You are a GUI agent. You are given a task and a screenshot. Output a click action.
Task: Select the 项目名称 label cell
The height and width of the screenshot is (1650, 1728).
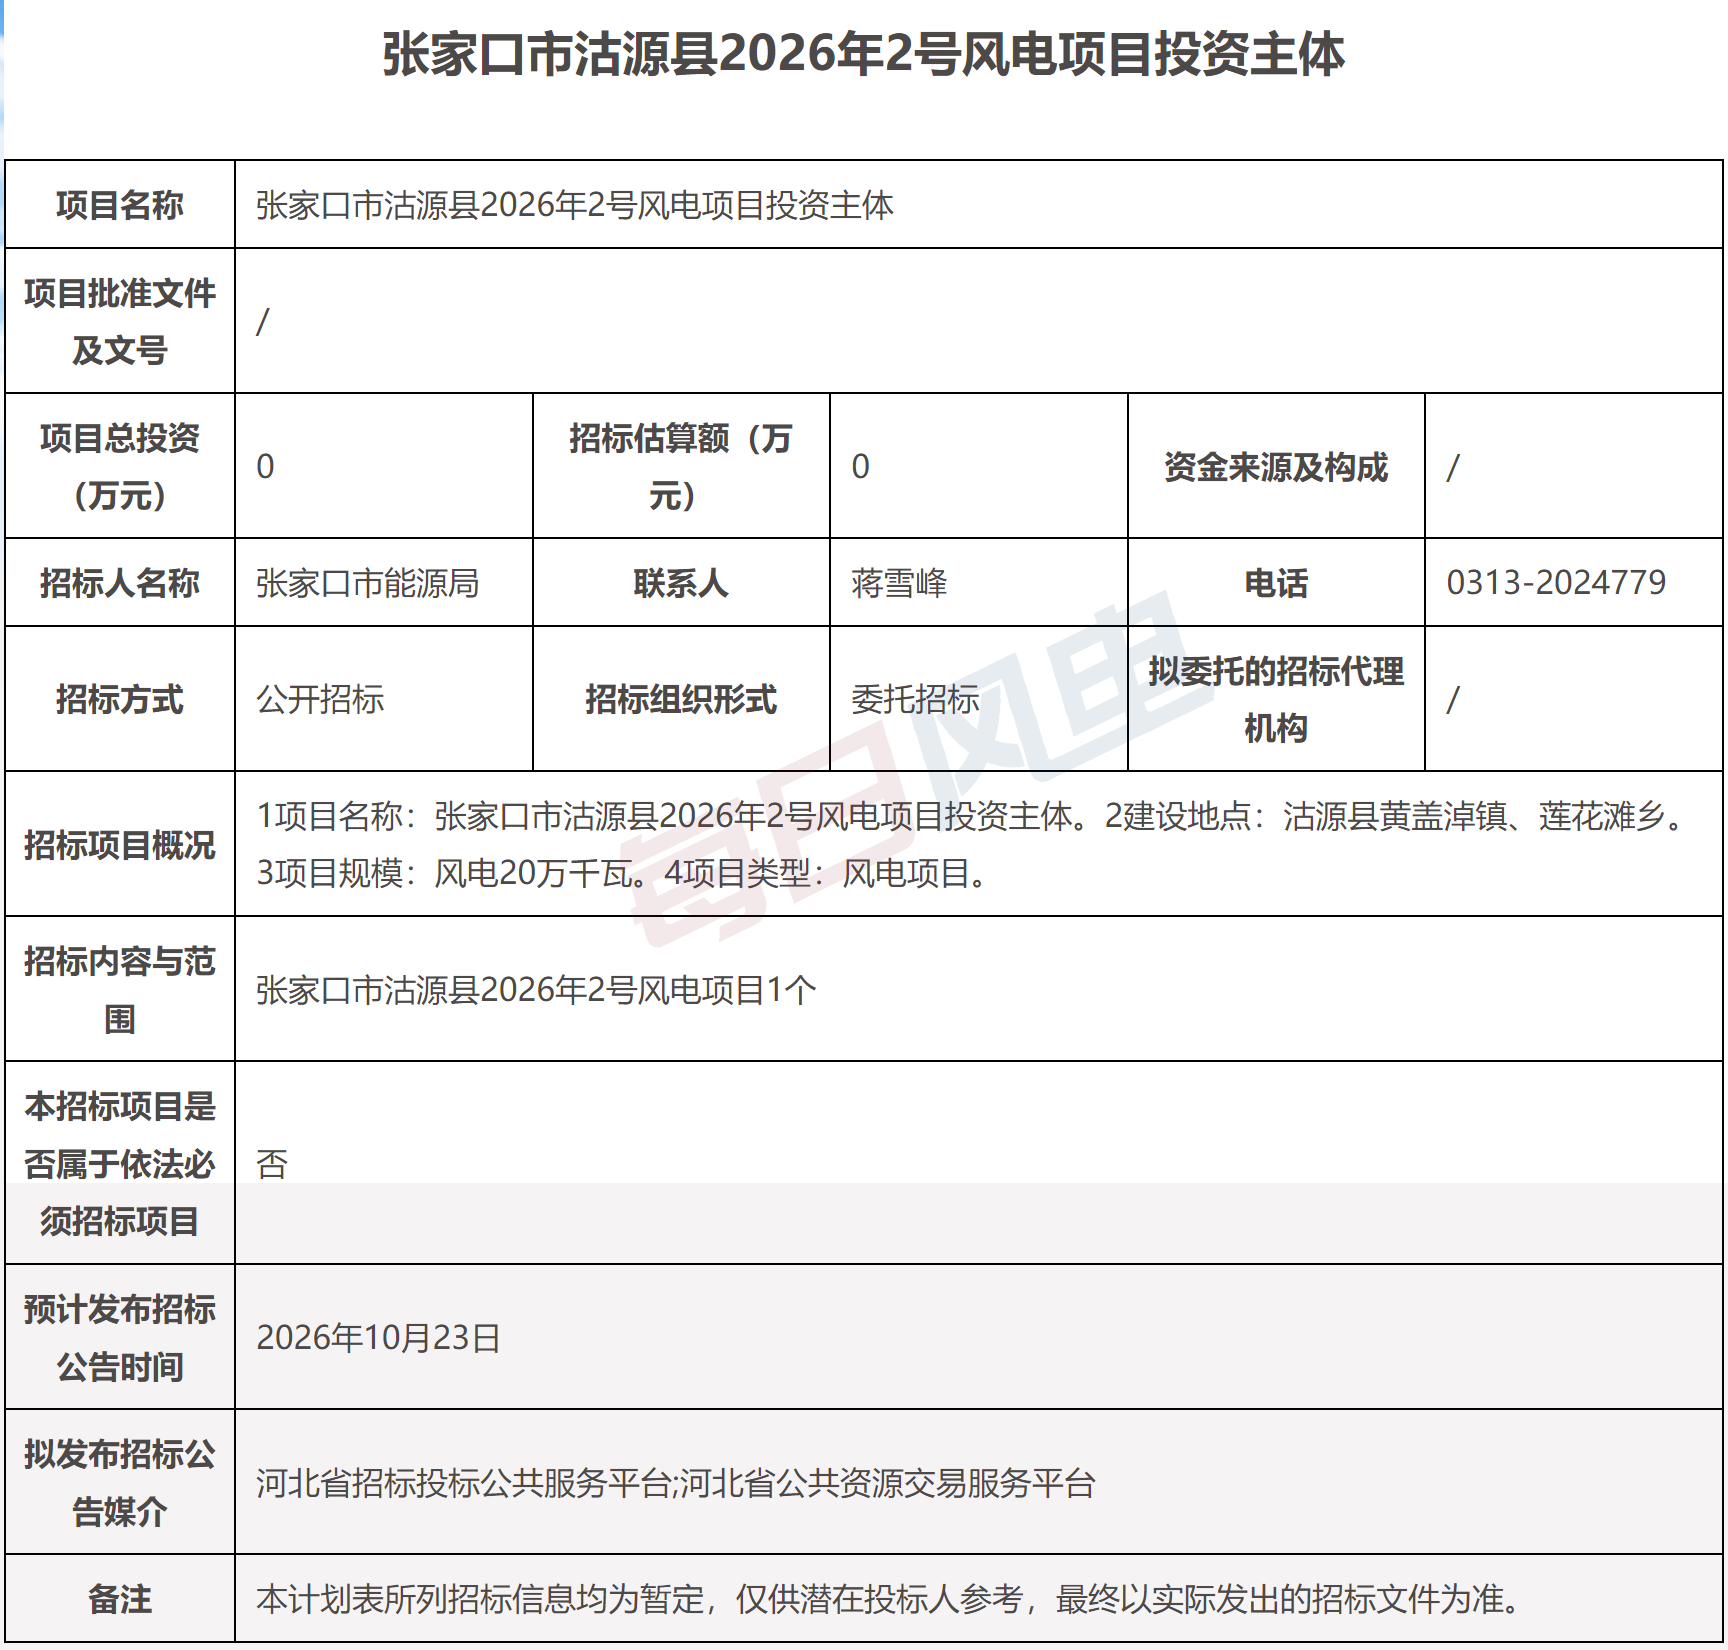point(120,205)
